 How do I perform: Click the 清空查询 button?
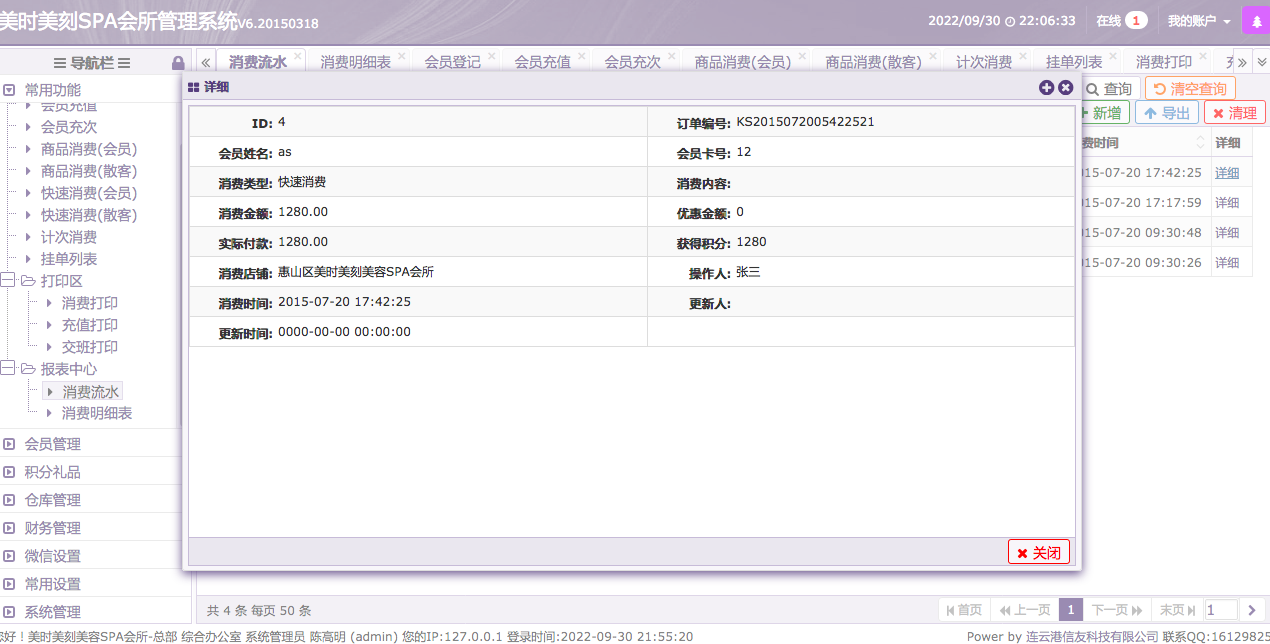(x=1190, y=89)
